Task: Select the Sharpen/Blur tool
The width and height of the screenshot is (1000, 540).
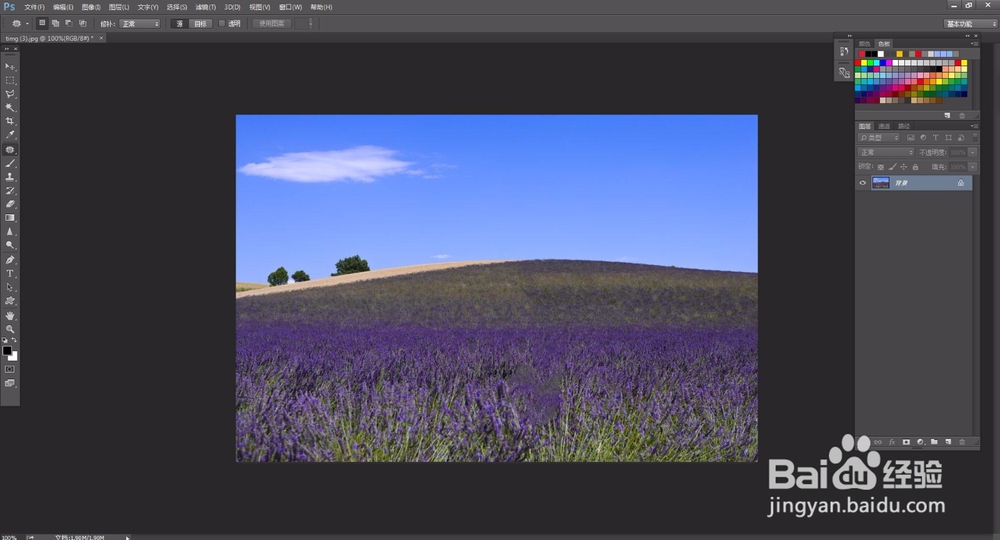Action: click(10, 231)
